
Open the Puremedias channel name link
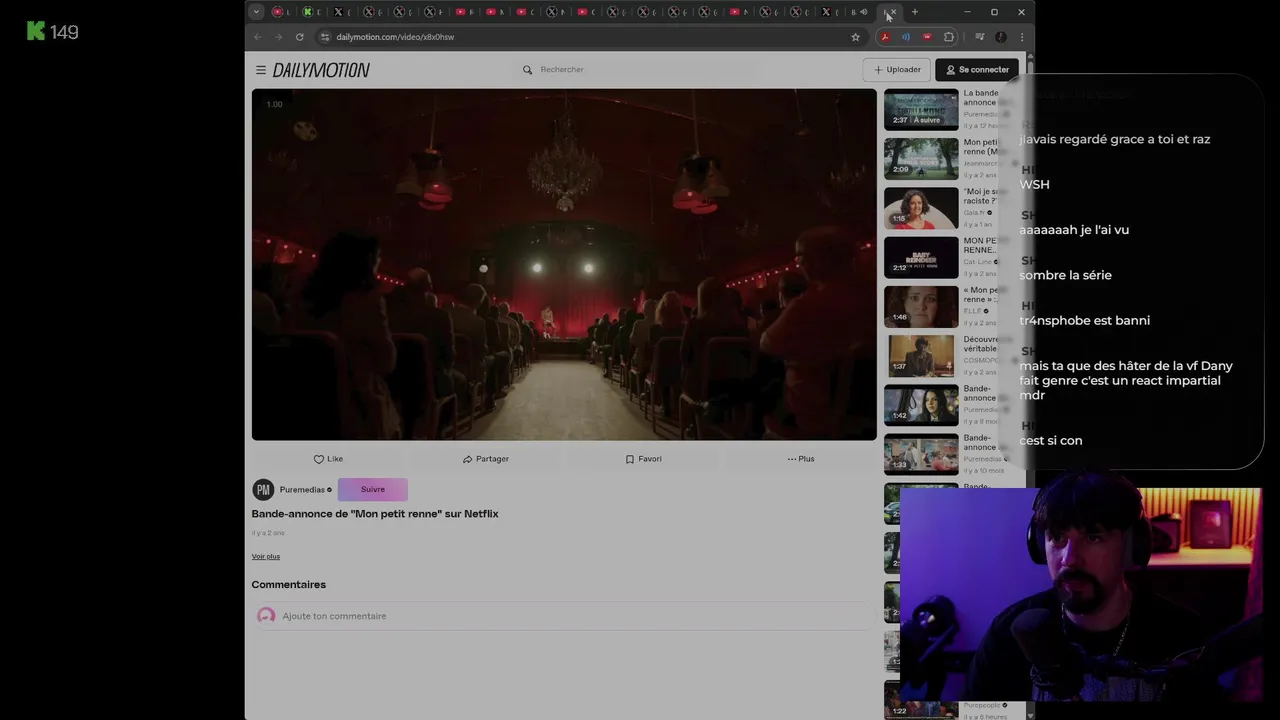[x=302, y=490]
